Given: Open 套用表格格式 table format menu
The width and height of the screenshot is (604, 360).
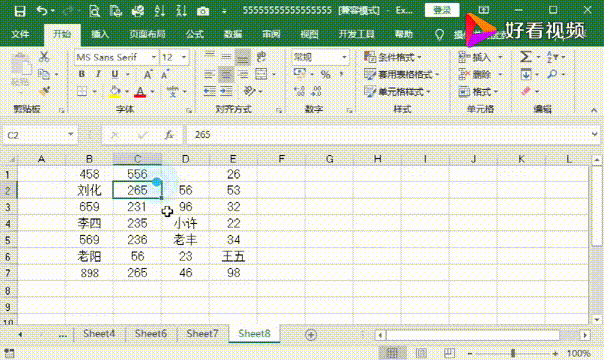Looking at the screenshot, I should [x=402, y=74].
